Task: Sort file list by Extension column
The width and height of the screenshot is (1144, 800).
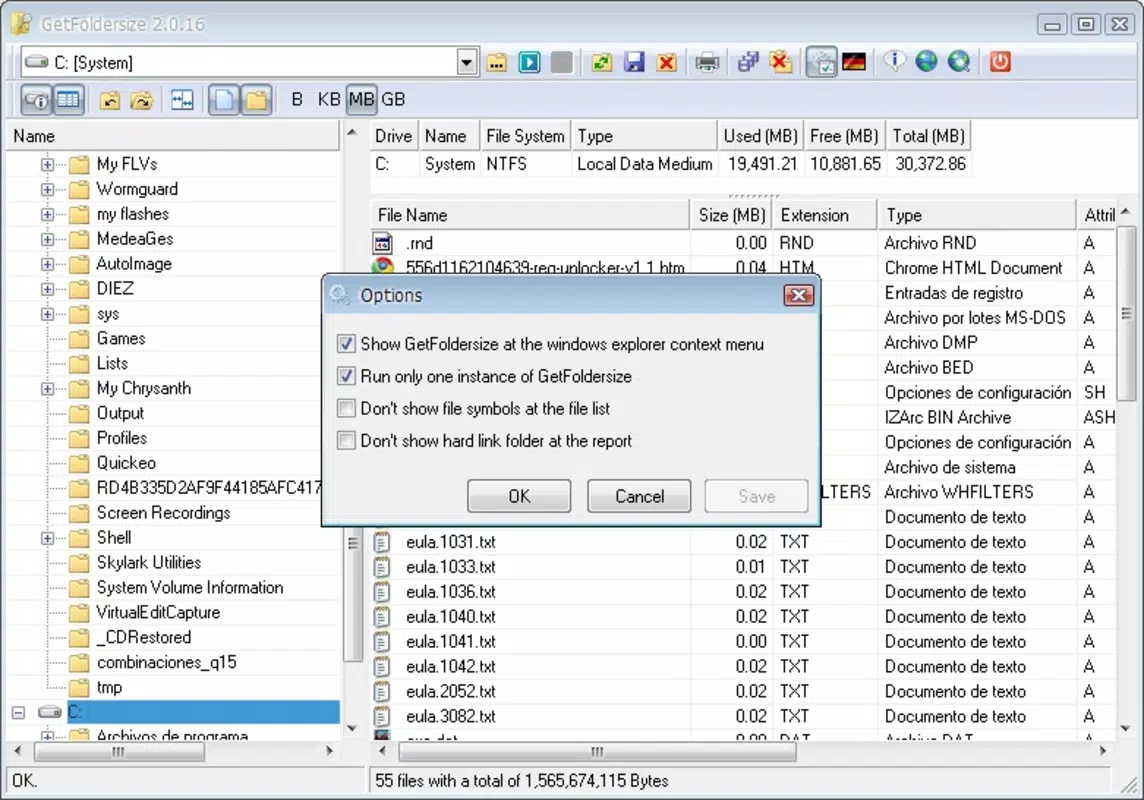Action: pyautogui.click(x=825, y=215)
